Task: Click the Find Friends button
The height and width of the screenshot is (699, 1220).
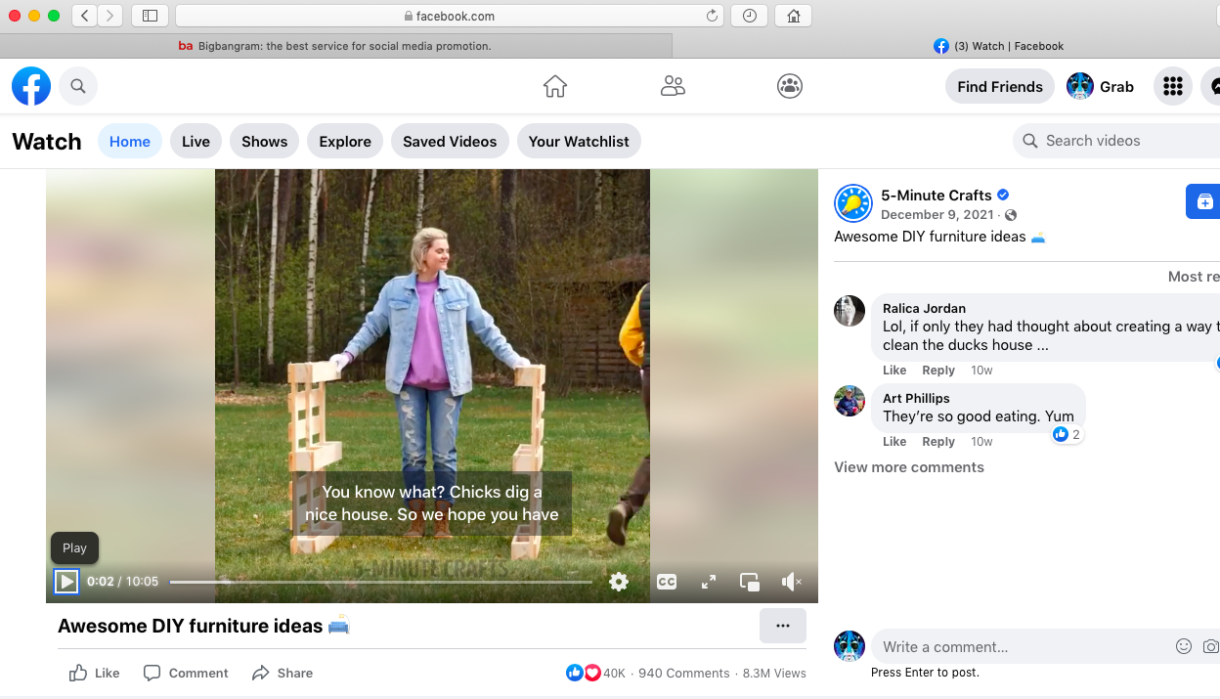Action: pyautogui.click(x=999, y=86)
